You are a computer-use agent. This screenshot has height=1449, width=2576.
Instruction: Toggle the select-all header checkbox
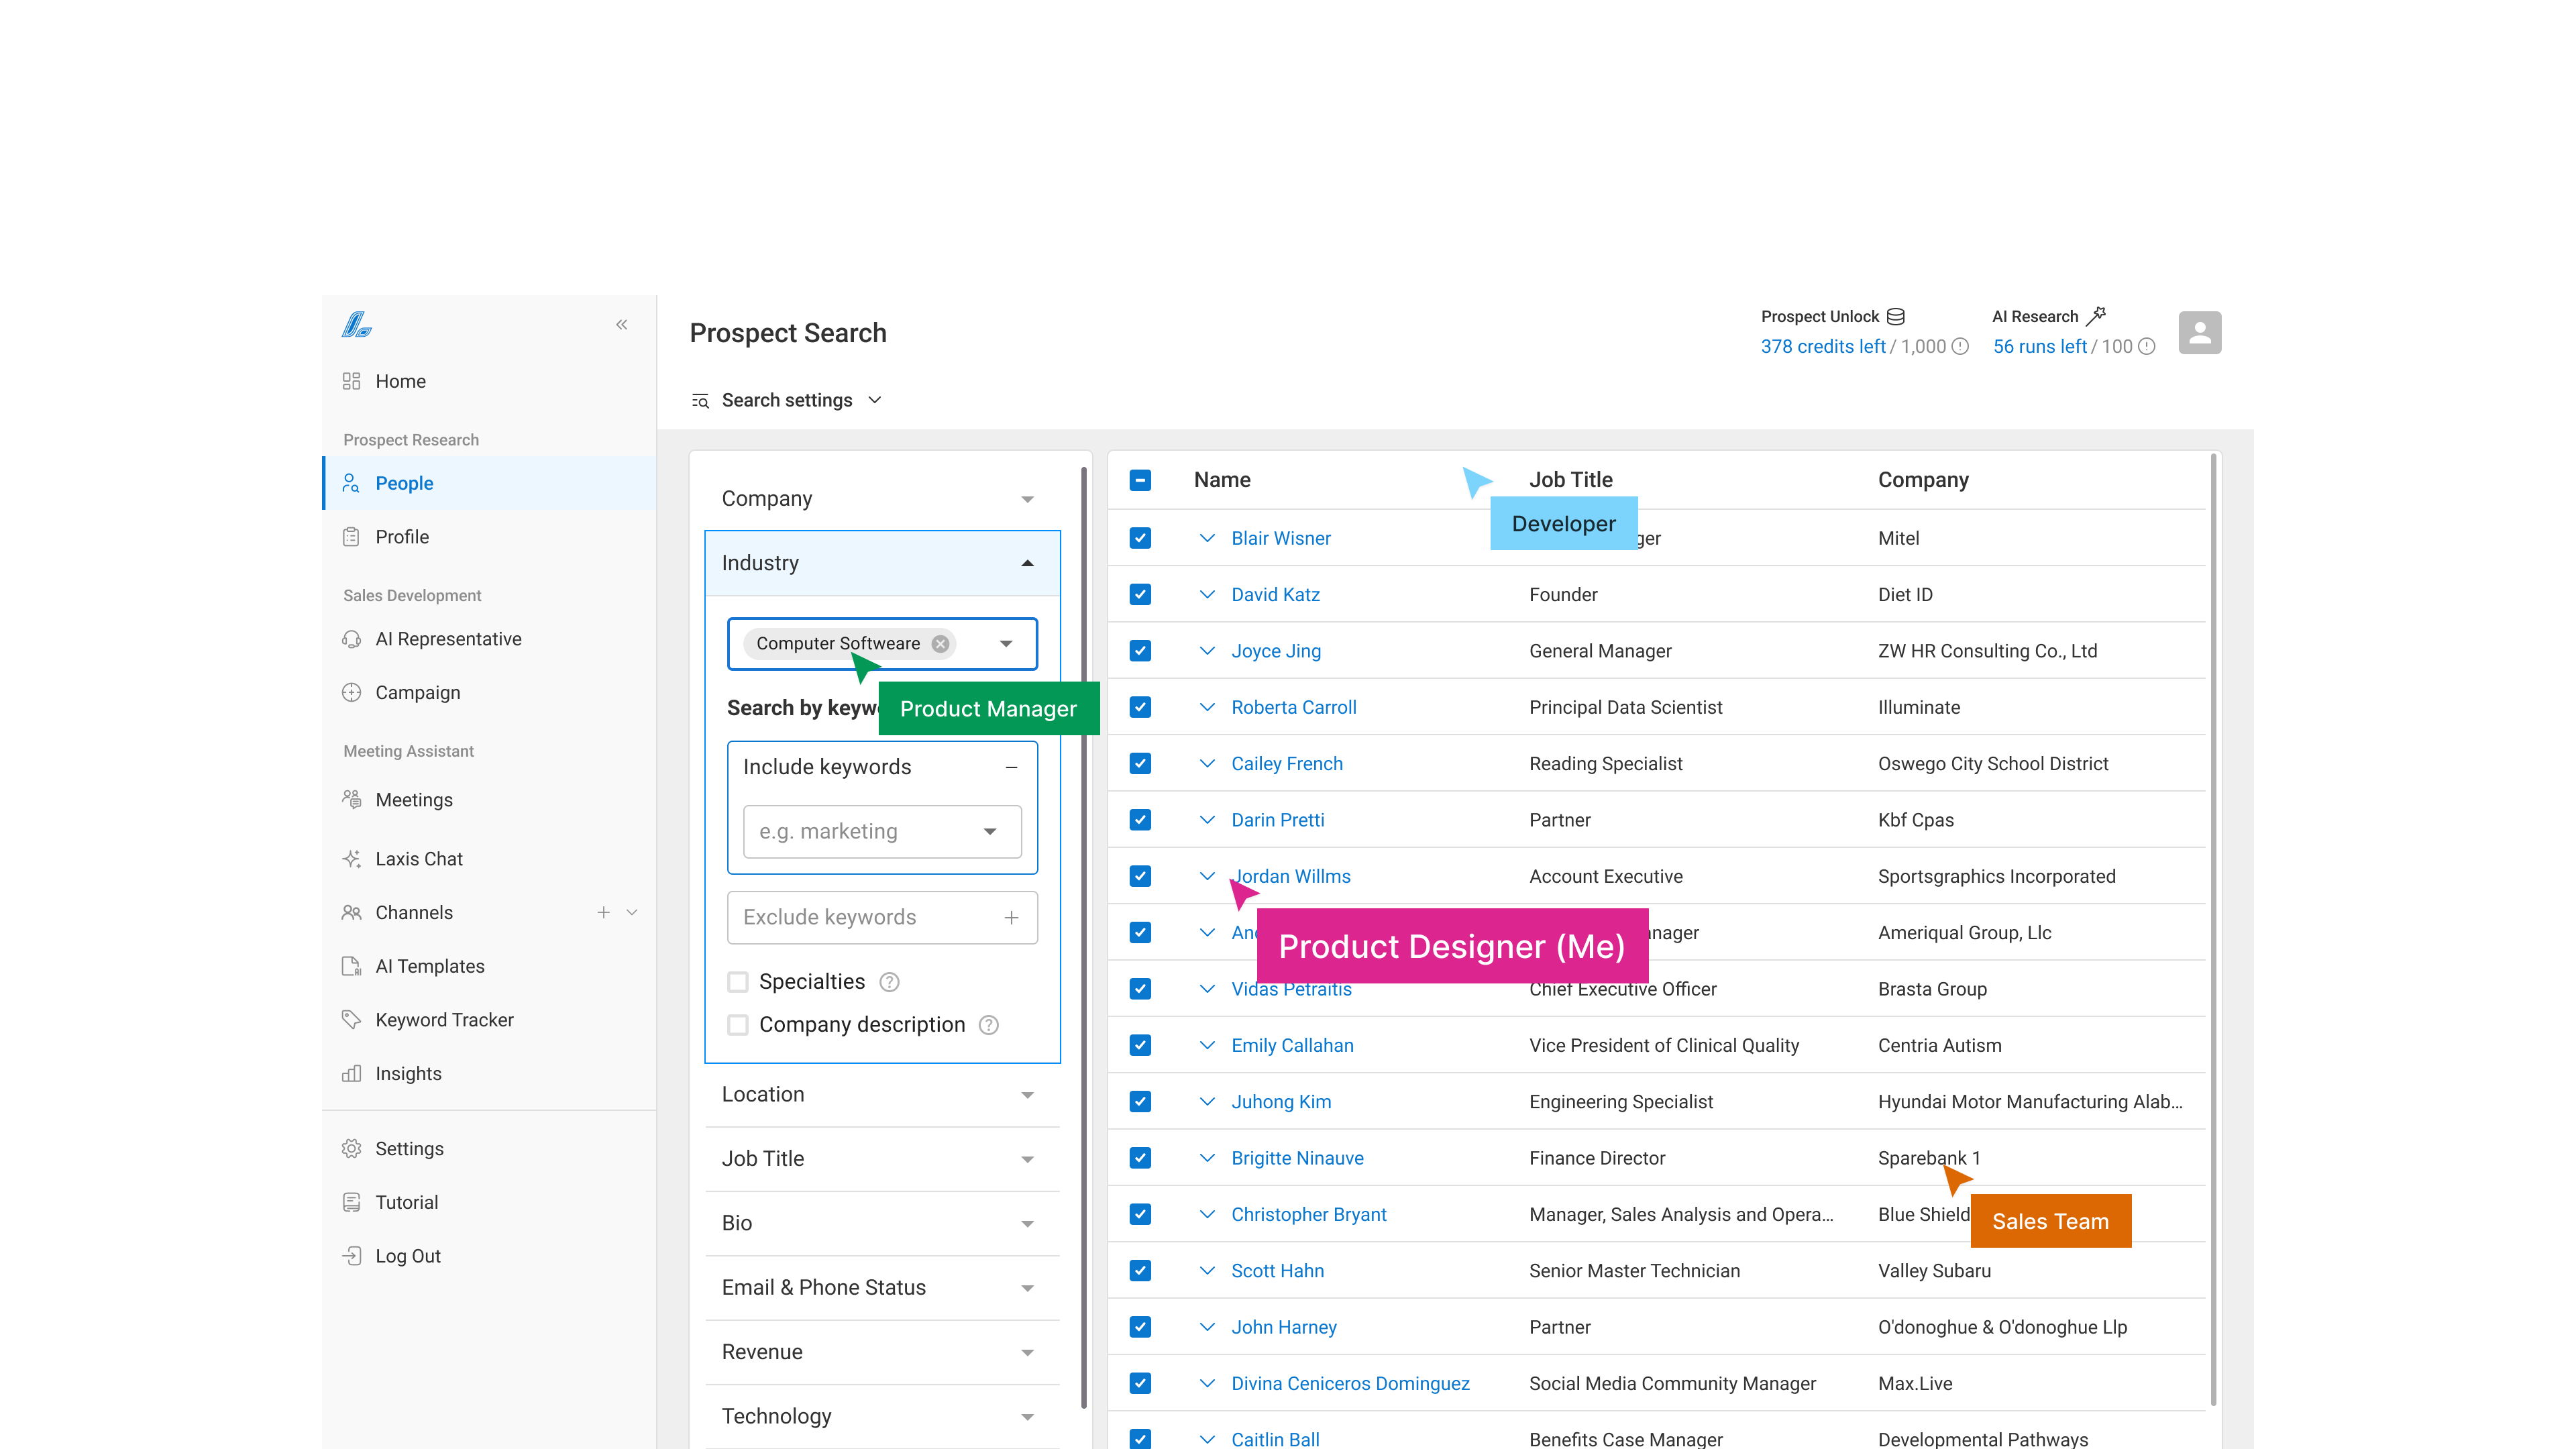1140,480
